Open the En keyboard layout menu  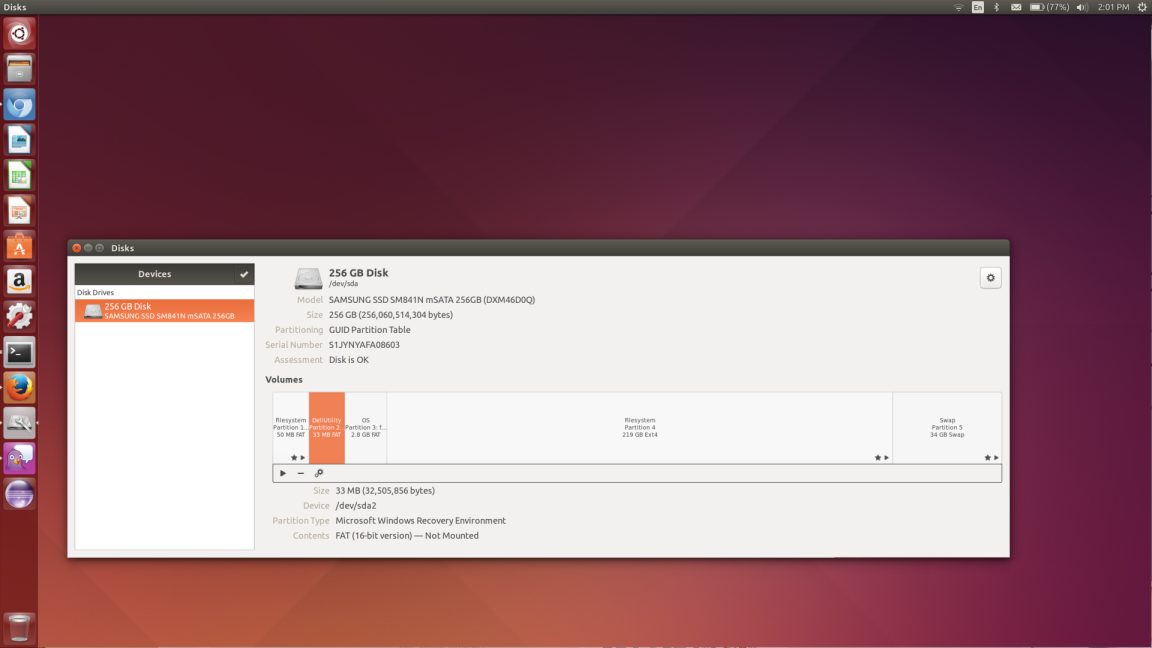click(977, 7)
